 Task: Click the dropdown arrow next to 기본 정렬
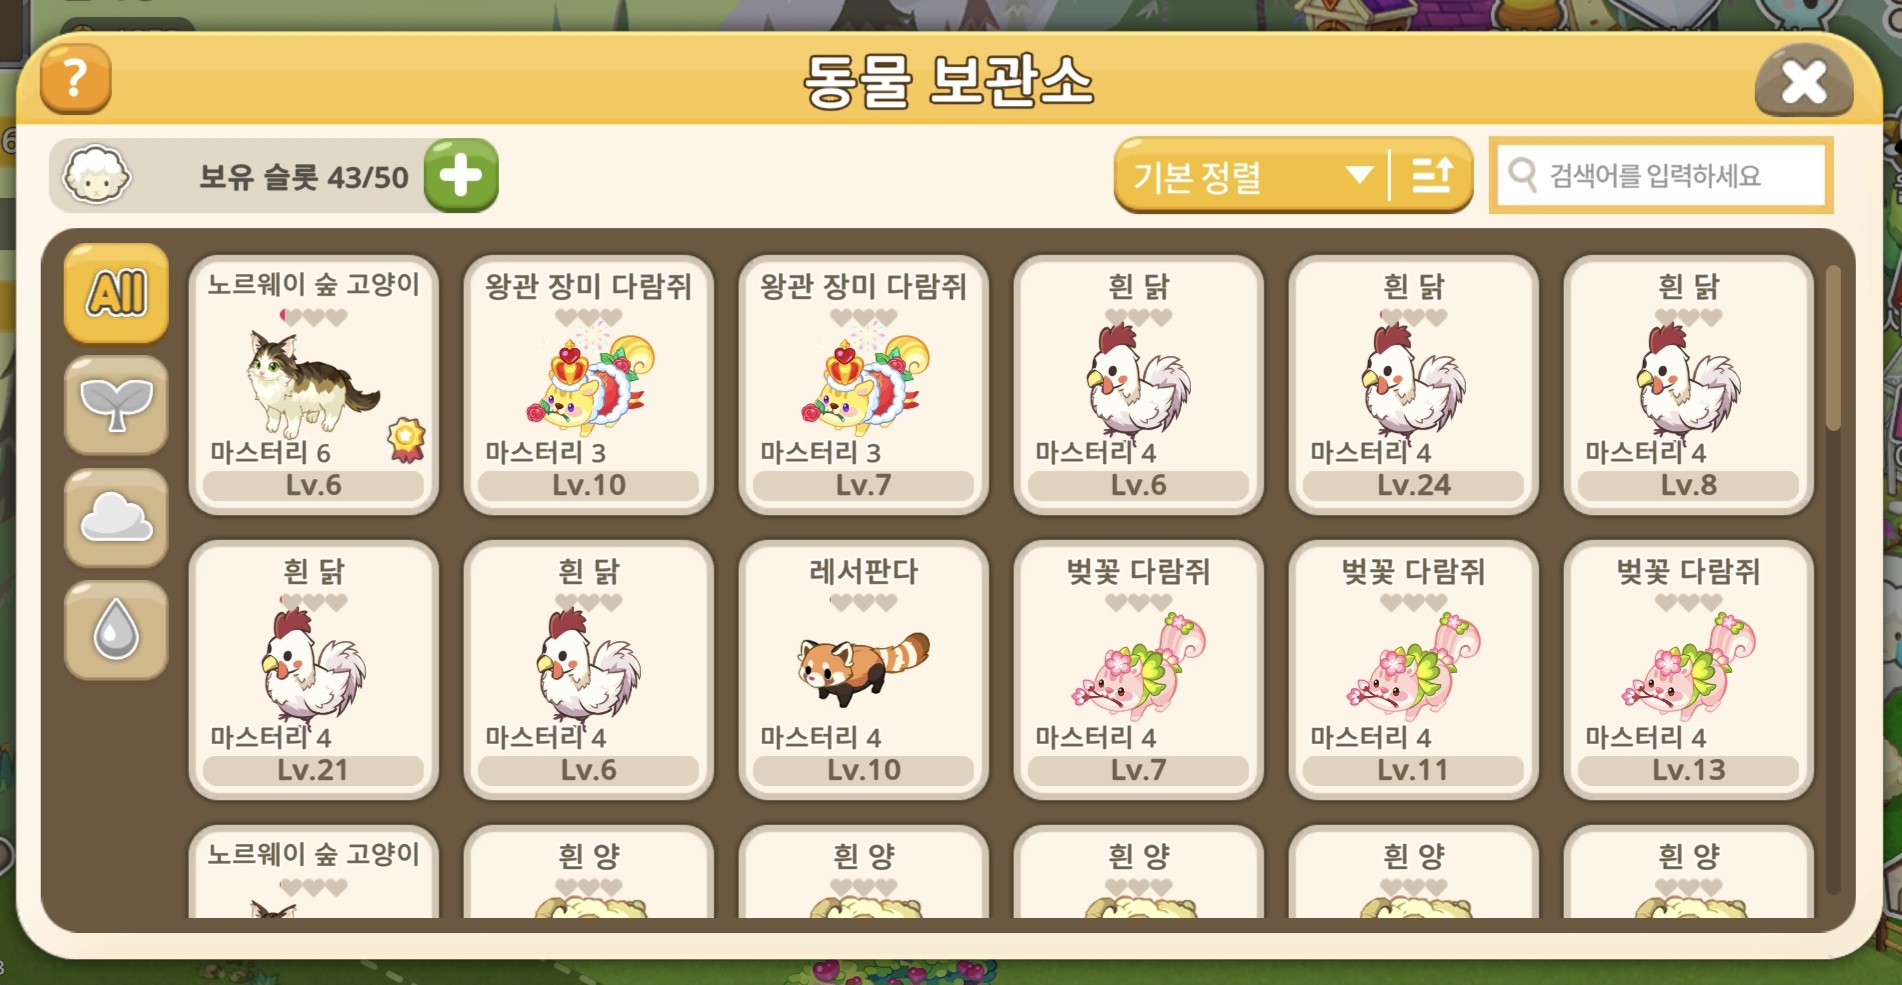1358,175
